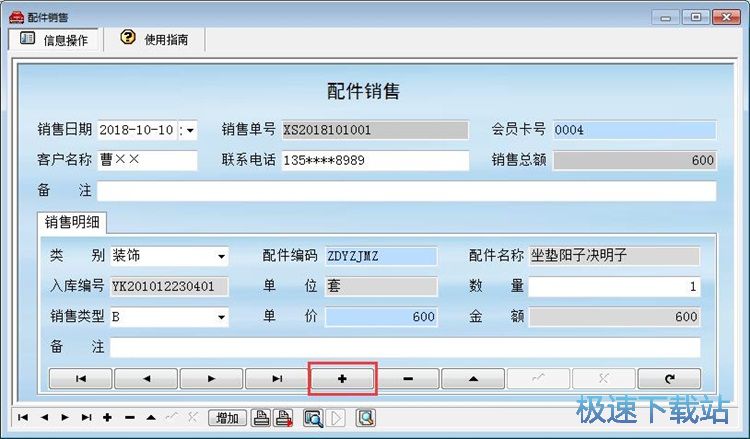Minimize the 配件销售 window
The width and height of the screenshot is (750, 439).
pos(665,18)
